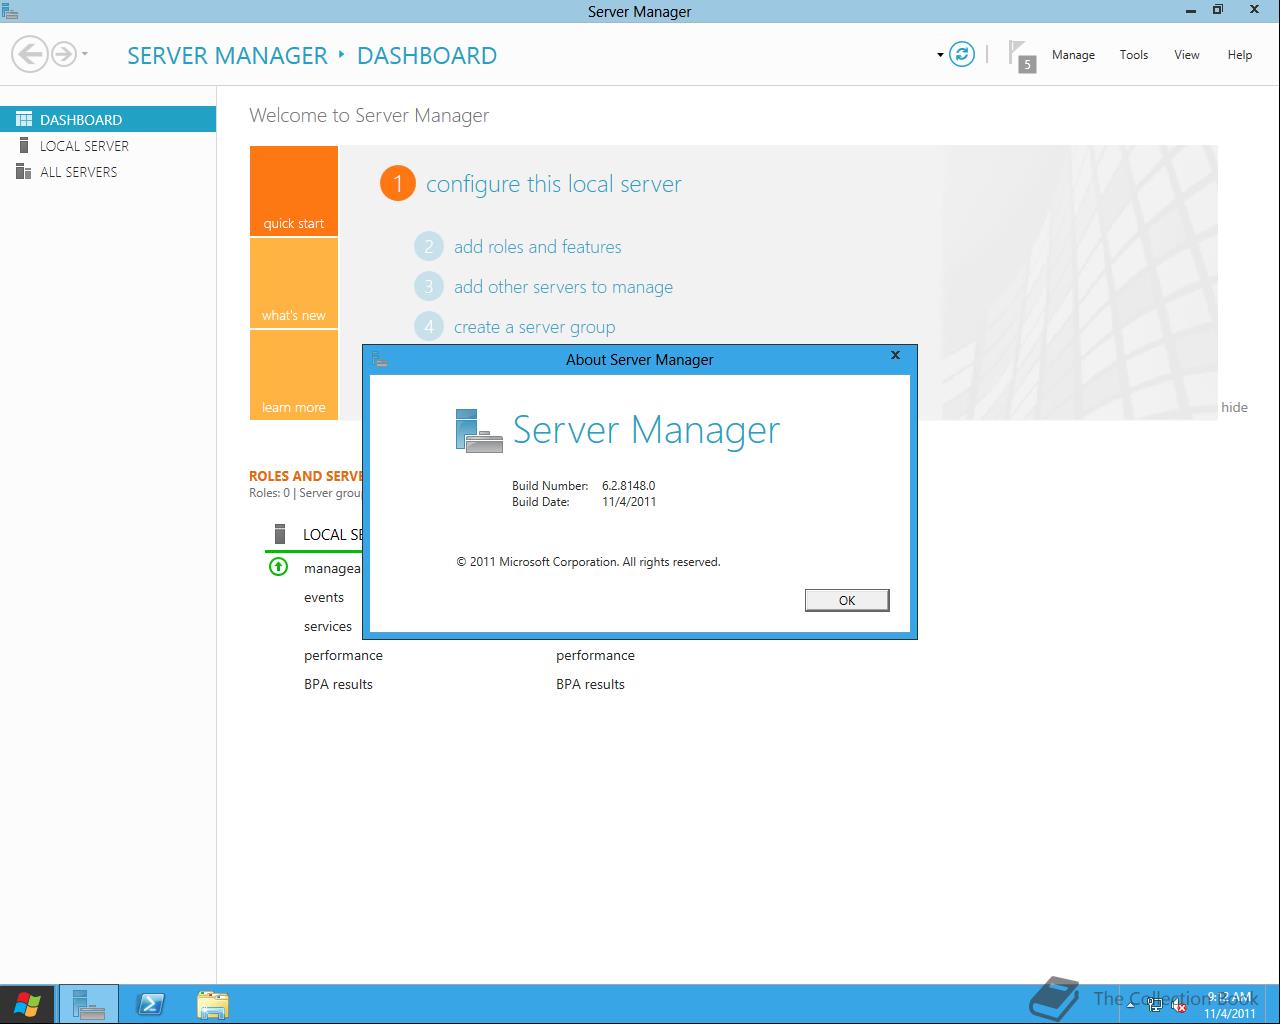Viewport: 1280px width, 1024px height.
Task: Click the About dialog title bar icon
Action: [x=379, y=359]
